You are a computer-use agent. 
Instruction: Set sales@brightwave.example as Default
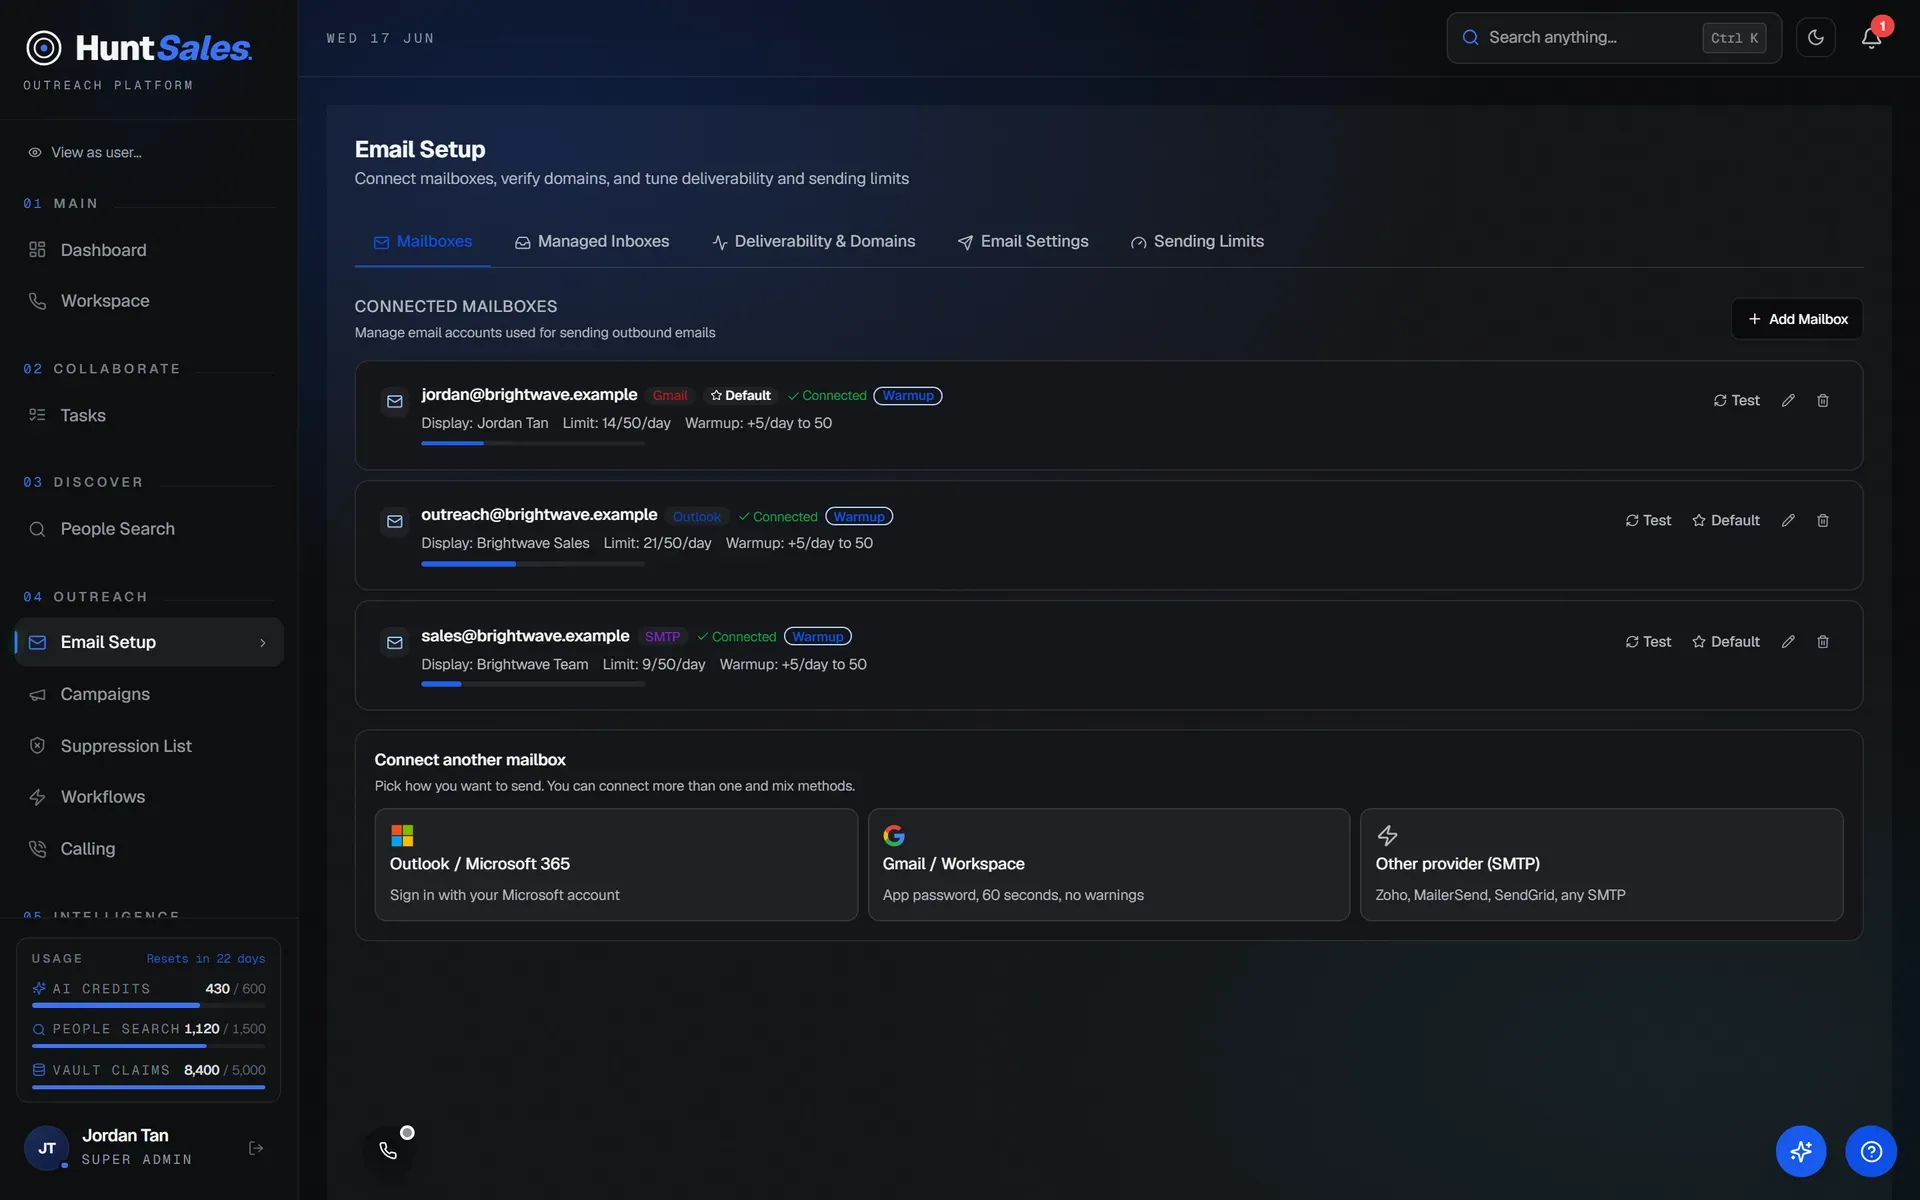[x=1726, y=642]
